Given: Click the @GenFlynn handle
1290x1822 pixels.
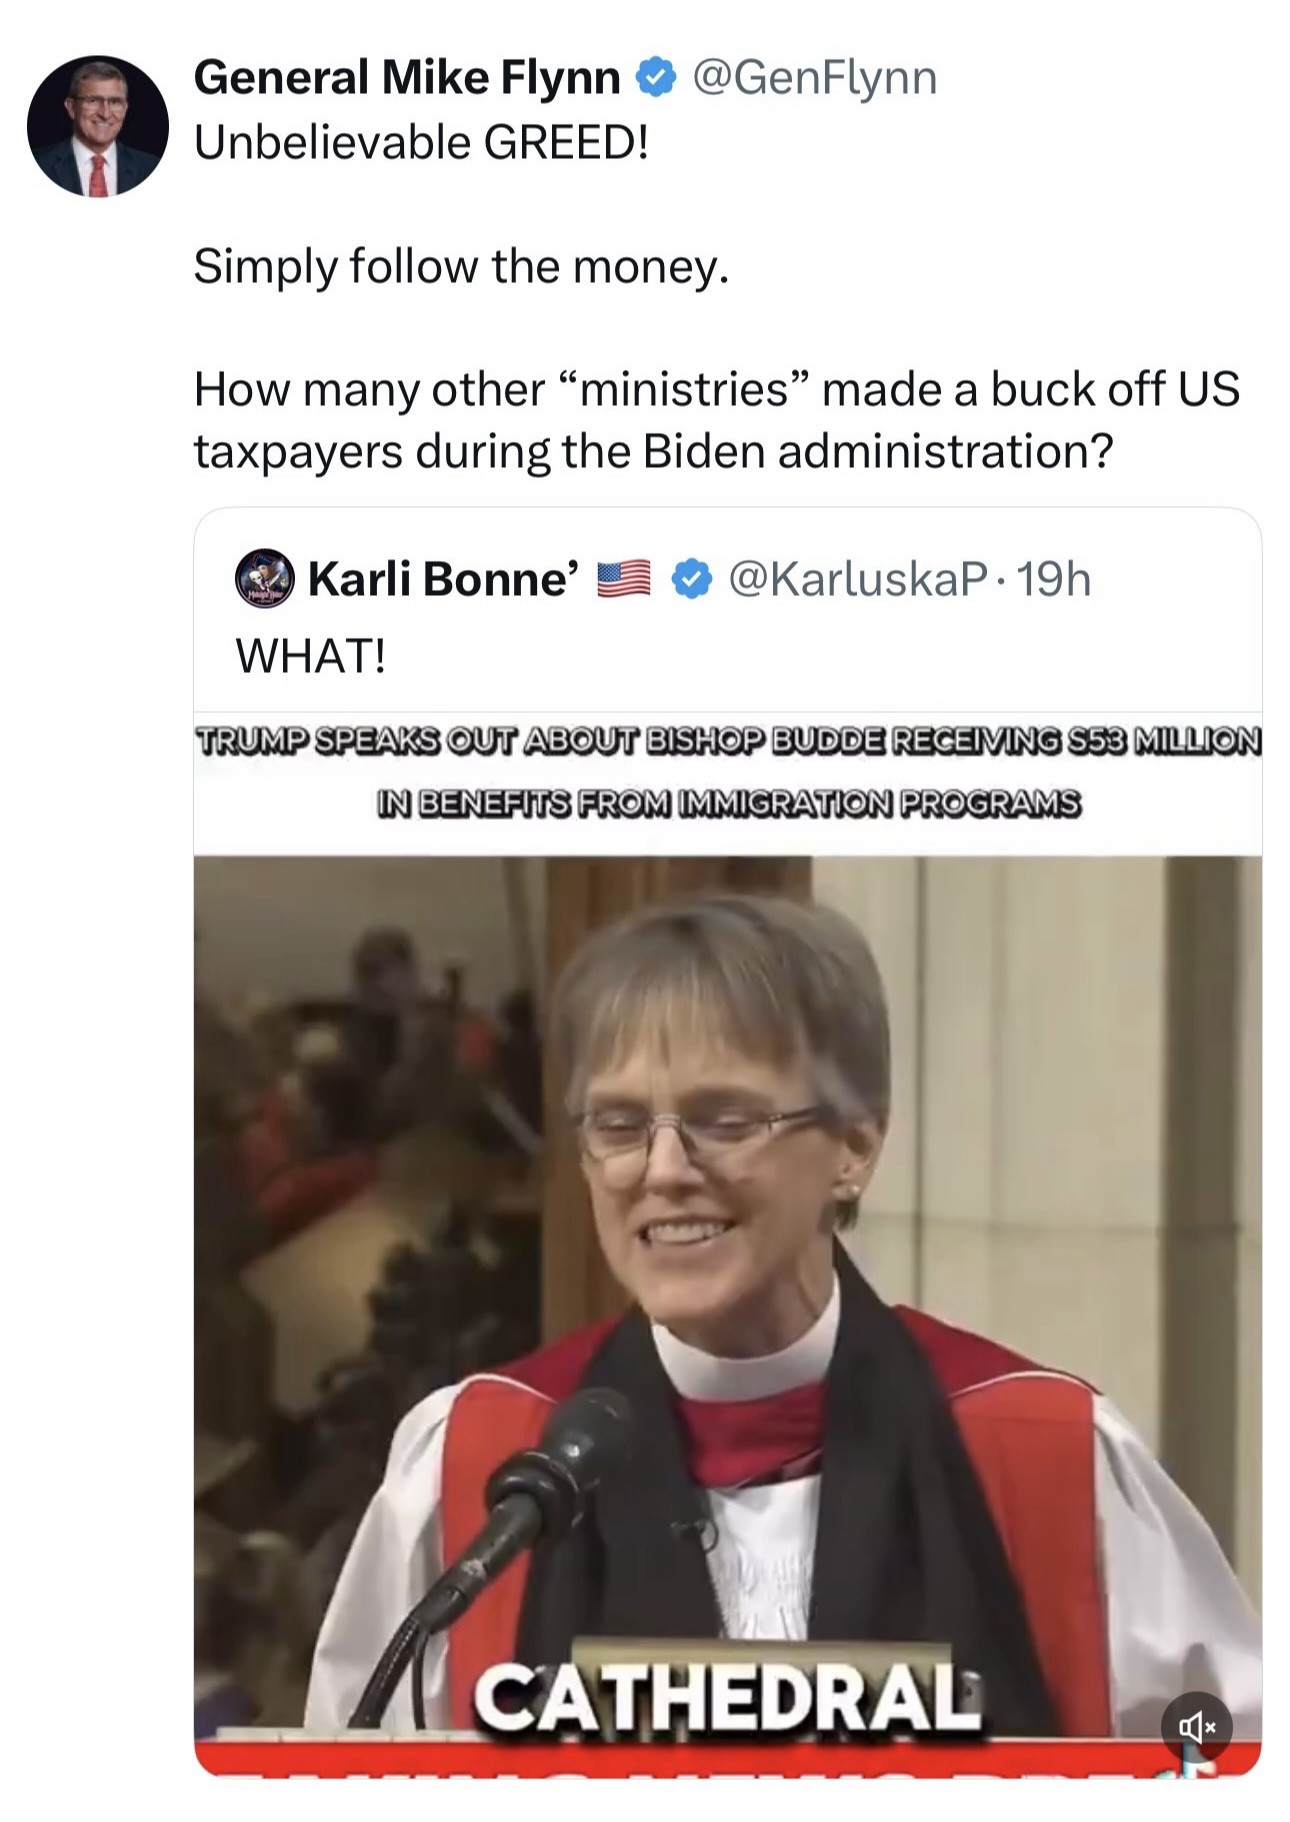Looking at the screenshot, I should [814, 78].
